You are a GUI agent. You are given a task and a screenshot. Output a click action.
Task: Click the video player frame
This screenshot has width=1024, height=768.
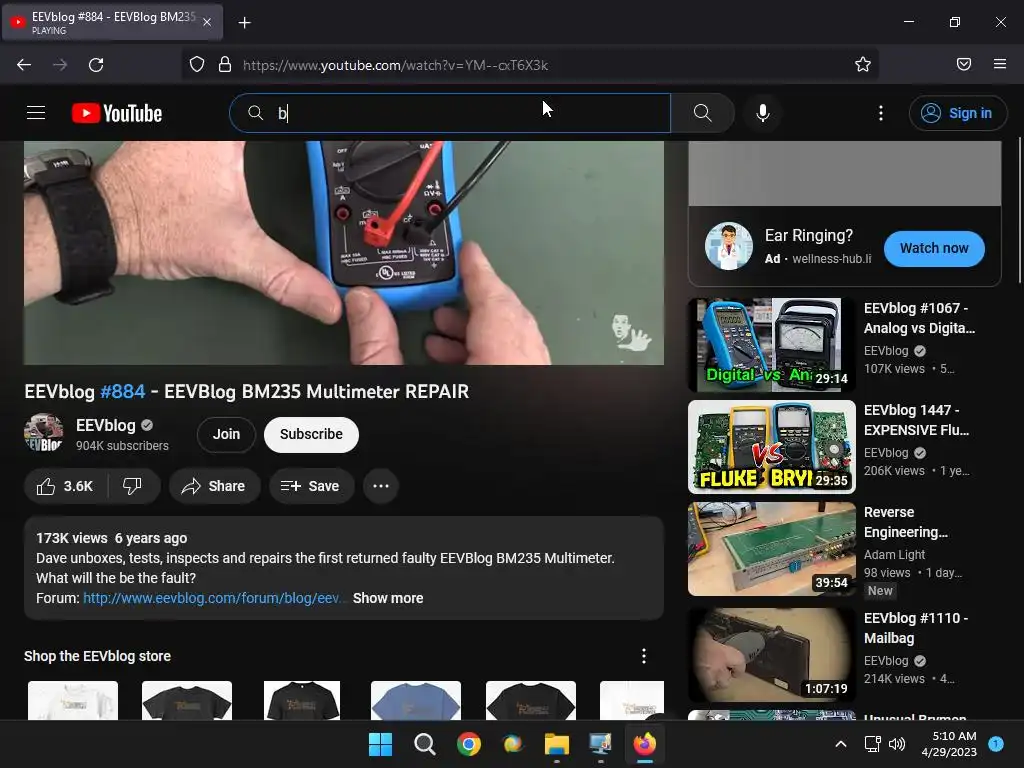click(344, 253)
